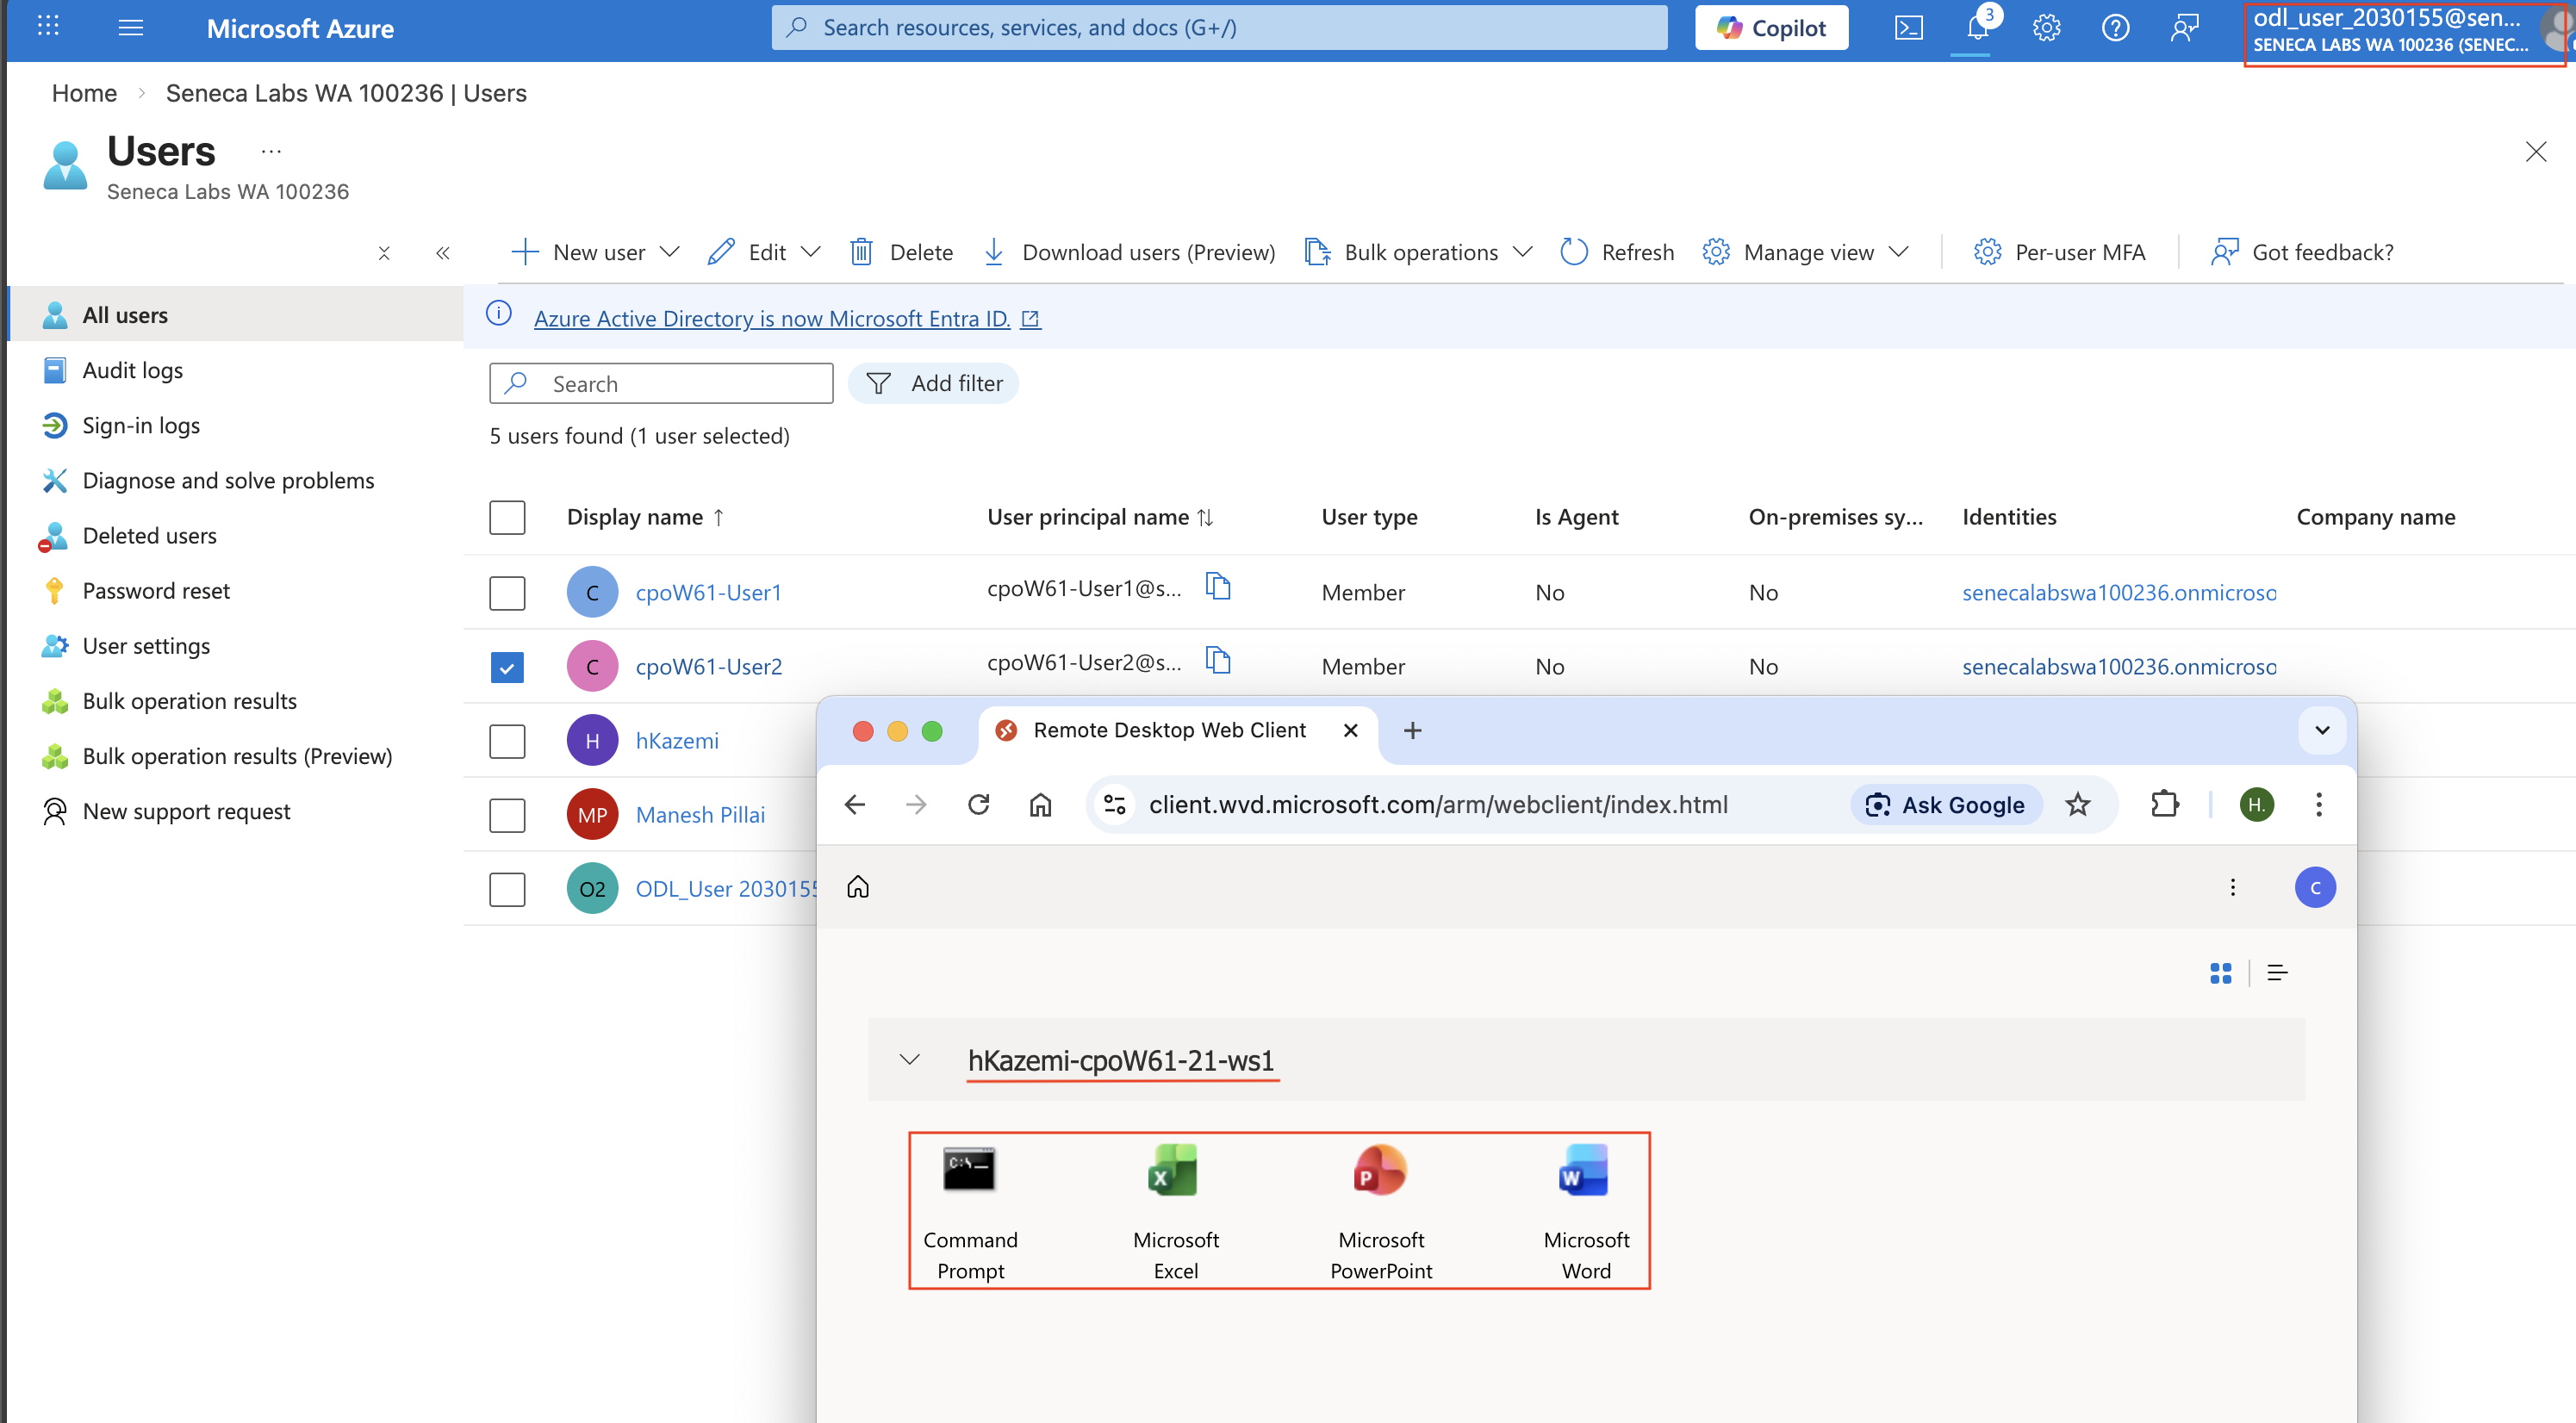Viewport: 2576px width, 1423px height.
Task: Open Chrome extensions puzzle icon
Action: tap(2165, 805)
